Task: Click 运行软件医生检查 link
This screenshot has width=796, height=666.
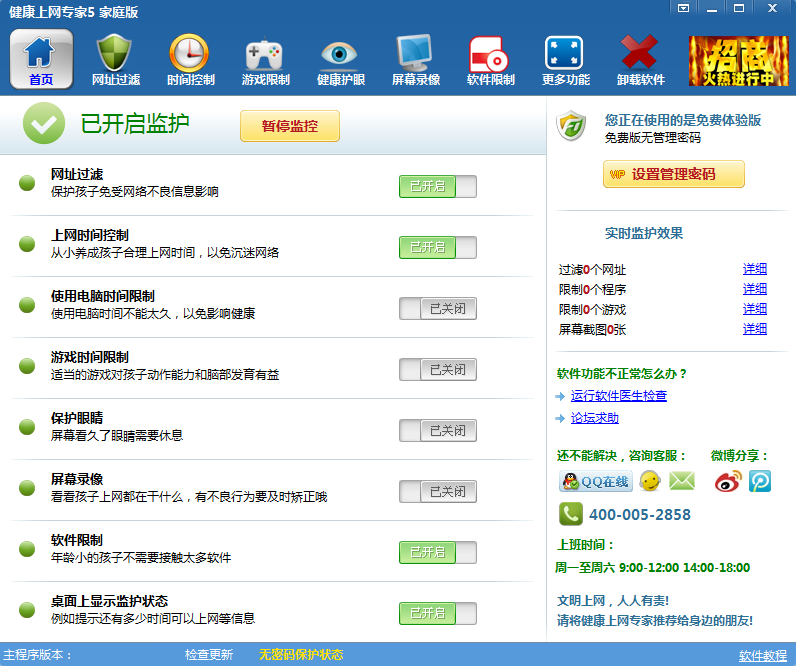Action: tap(619, 395)
